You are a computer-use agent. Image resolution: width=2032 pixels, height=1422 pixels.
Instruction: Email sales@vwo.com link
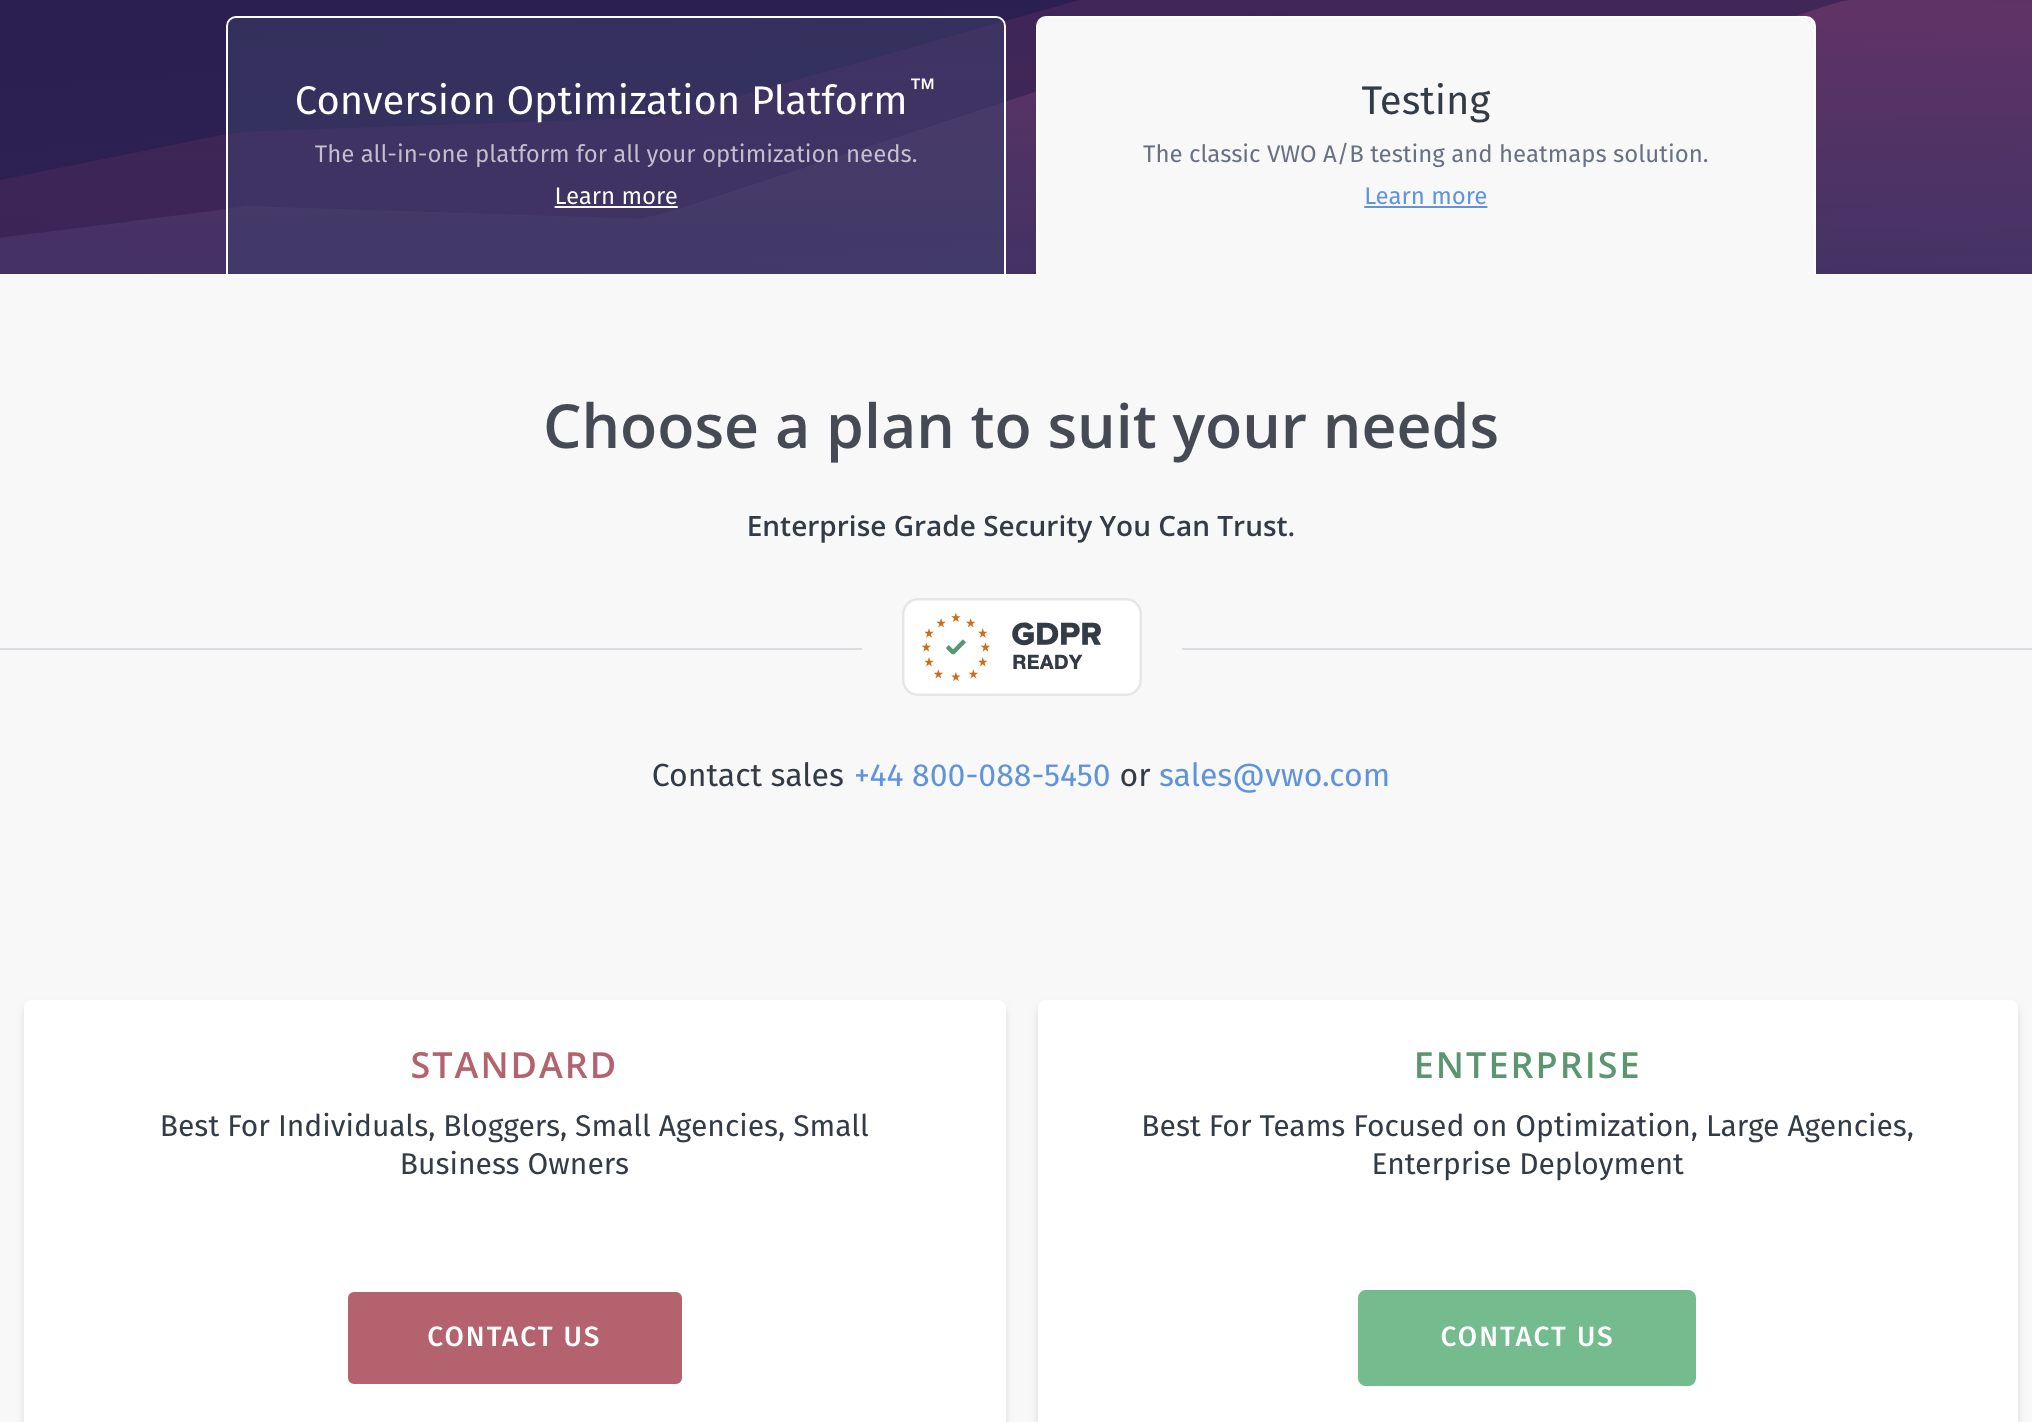pyautogui.click(x=1274, y=775)
